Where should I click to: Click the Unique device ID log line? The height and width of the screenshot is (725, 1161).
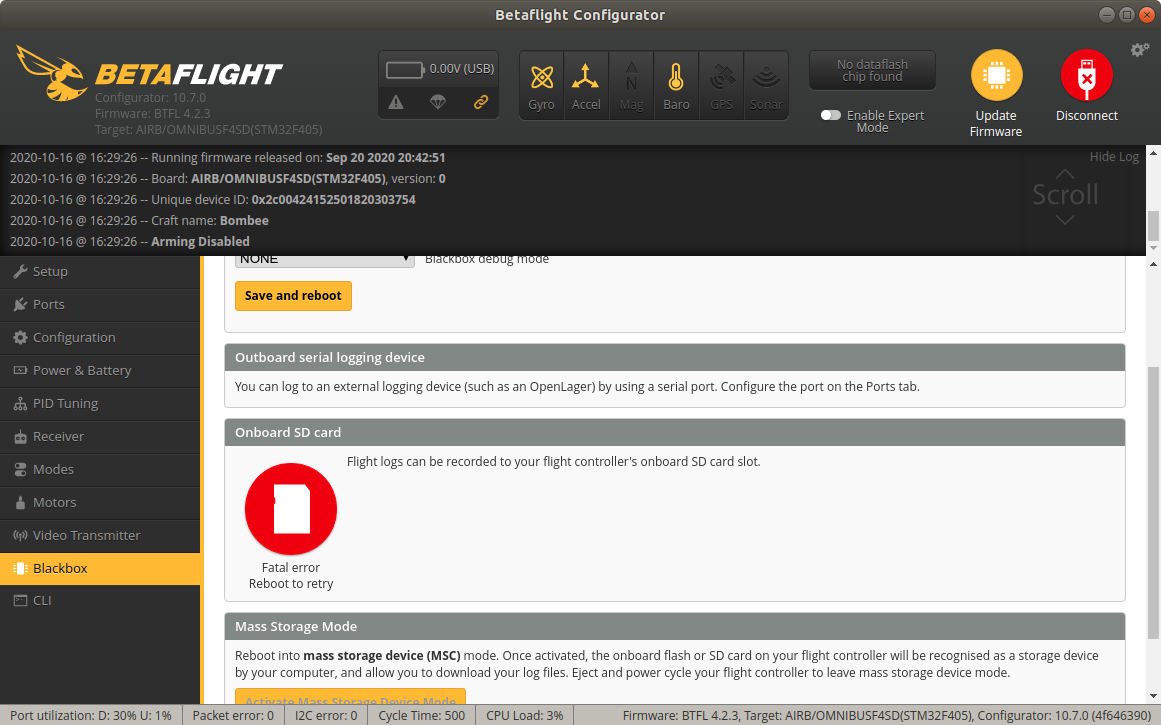(213, 200)
